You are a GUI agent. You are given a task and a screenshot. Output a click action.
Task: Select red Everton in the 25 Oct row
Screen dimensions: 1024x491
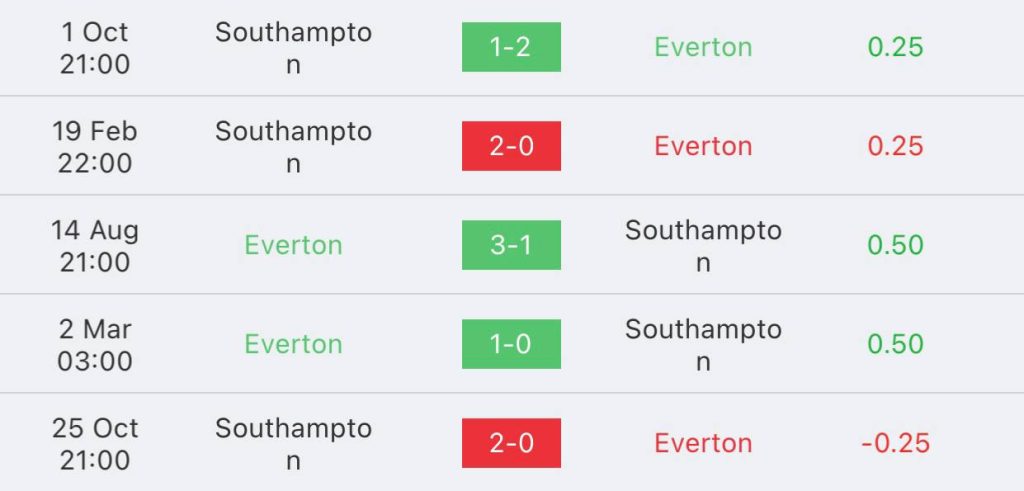click(x=703, y=443)
